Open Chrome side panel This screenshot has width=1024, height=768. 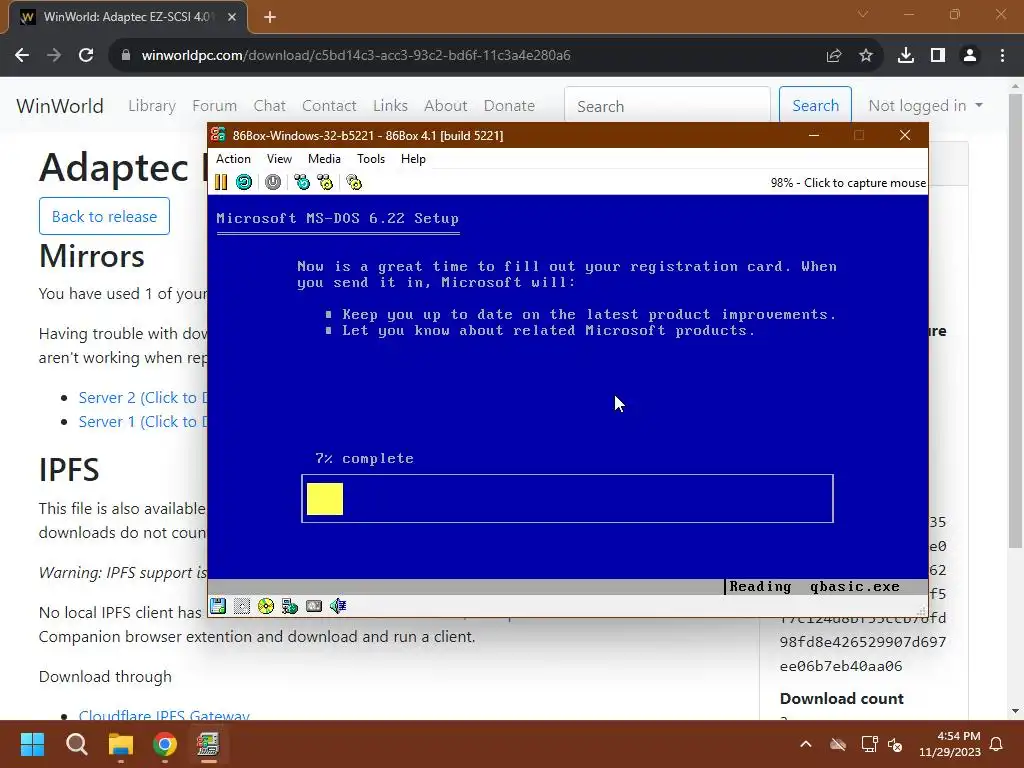(x=938, y=56)
